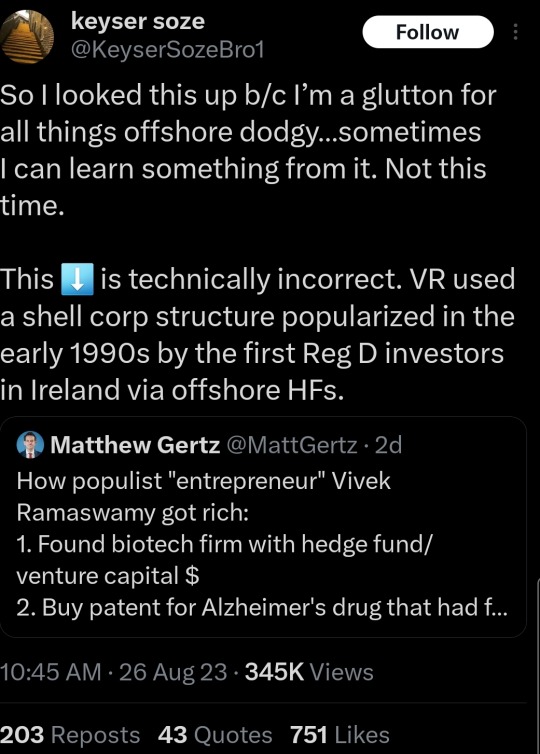Show the 43 Quotes list
Viewport: 540px width, 754px height.
coord(215,735)
